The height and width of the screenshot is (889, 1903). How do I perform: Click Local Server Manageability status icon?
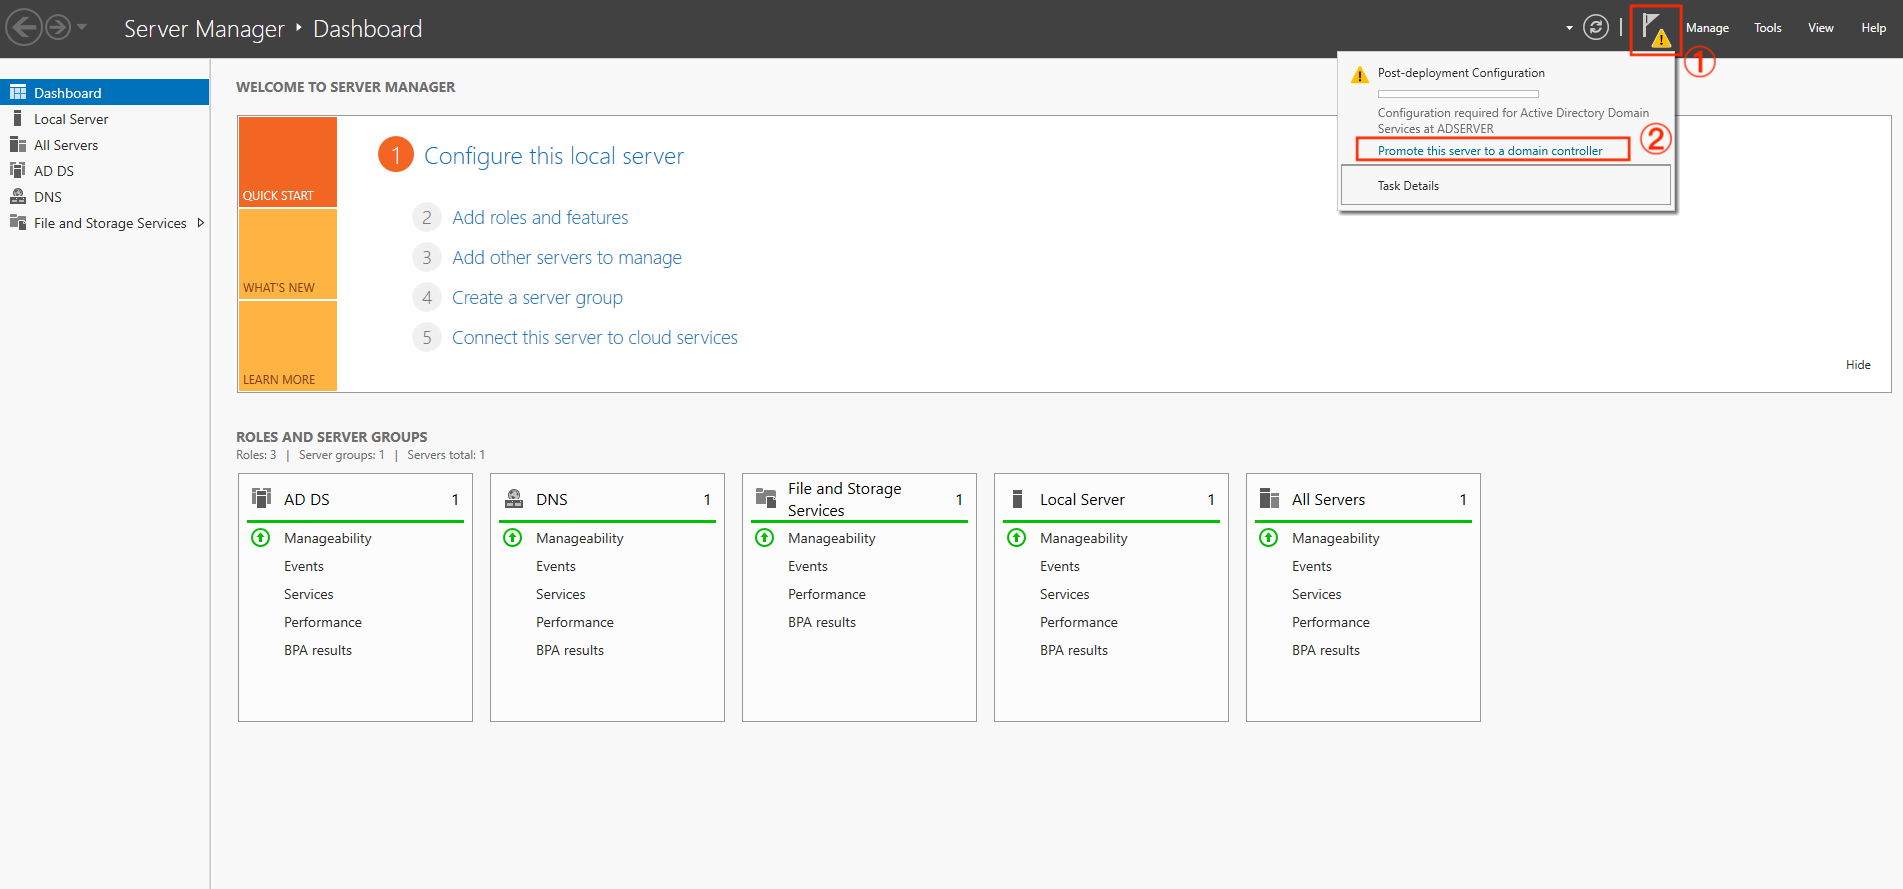coord(1016,537)
